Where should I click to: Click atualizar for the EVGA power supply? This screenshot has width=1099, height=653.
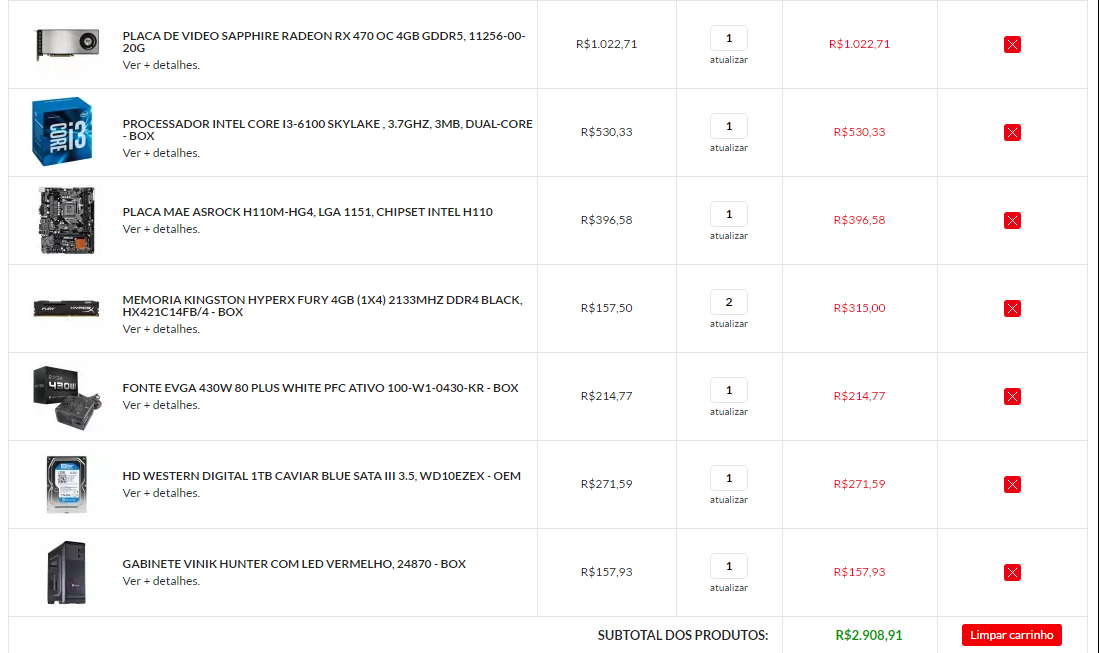(x=728, y=412)
